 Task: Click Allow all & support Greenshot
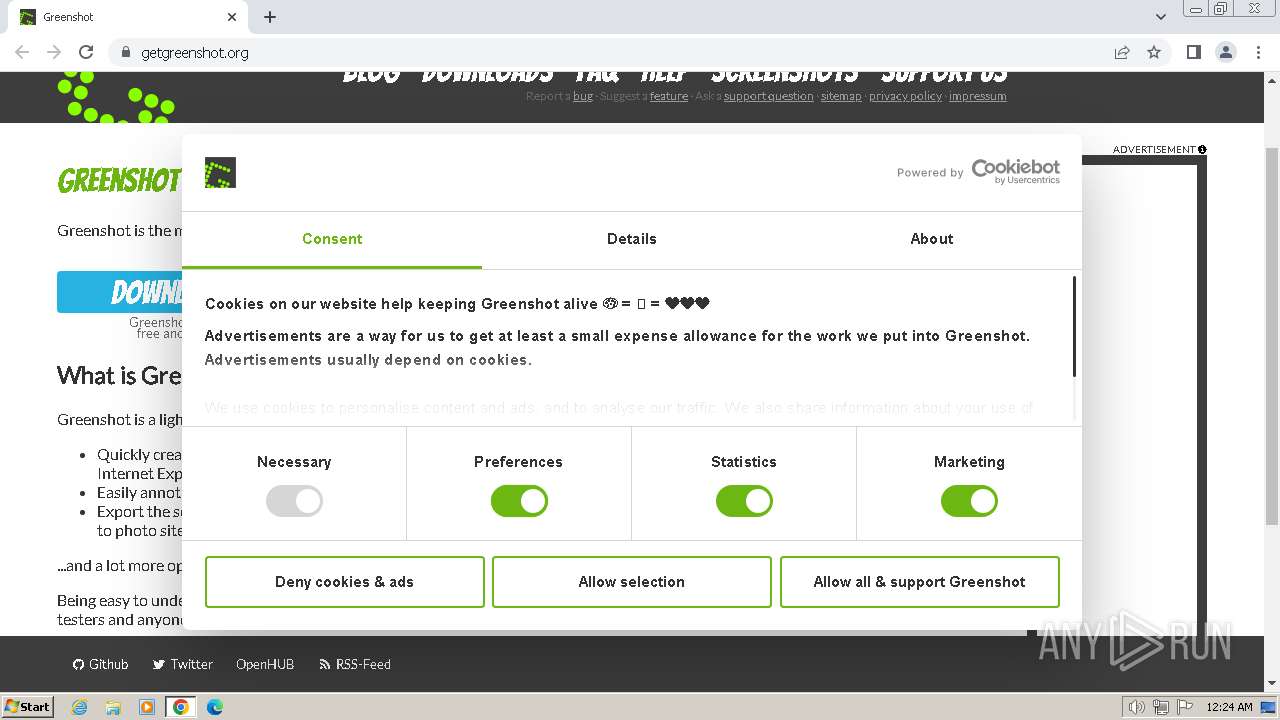point(919,582)
